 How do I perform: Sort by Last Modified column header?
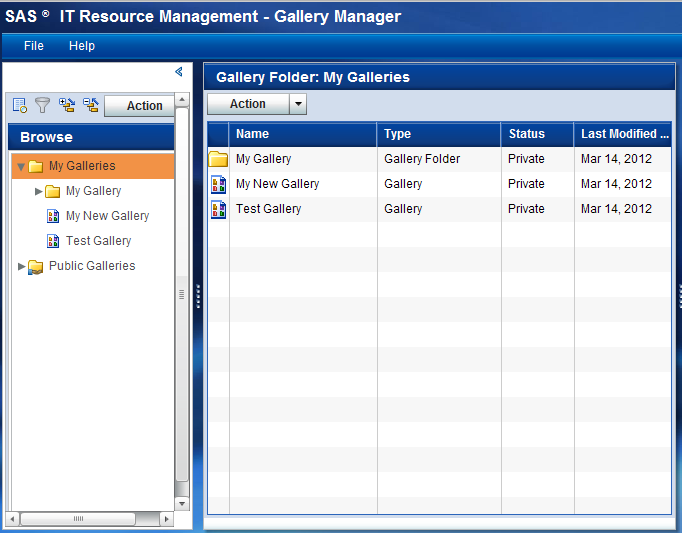(623, 134)
